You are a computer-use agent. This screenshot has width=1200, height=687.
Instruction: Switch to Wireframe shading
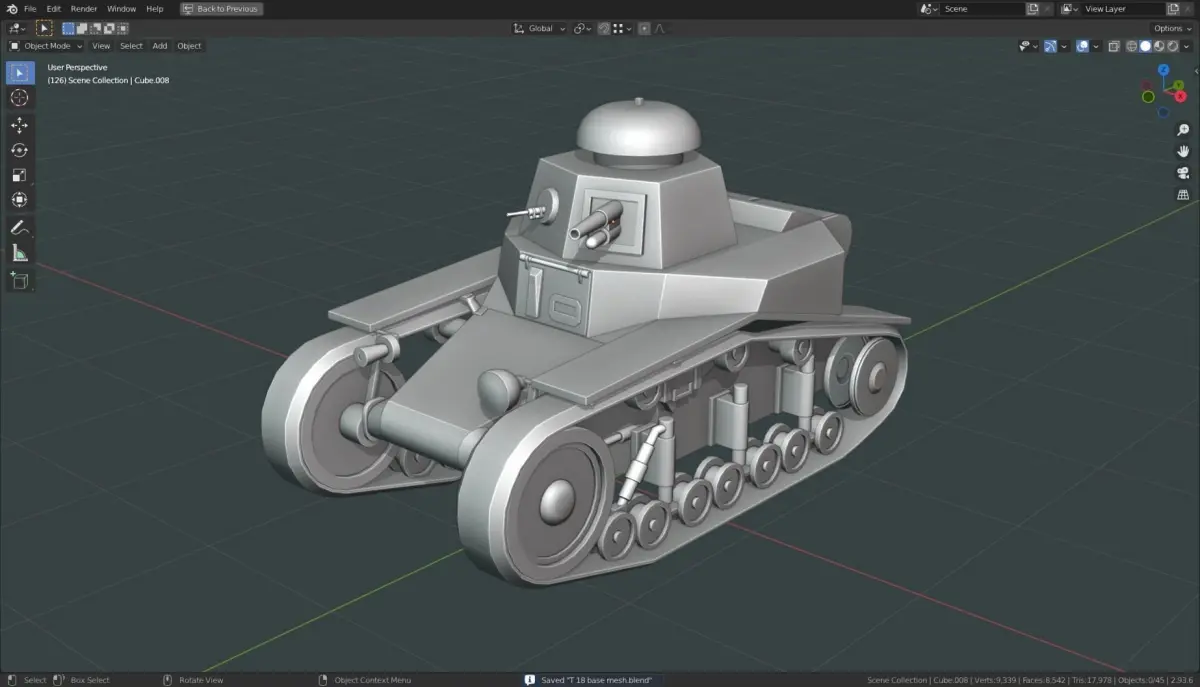click(x=1131, y=46)
